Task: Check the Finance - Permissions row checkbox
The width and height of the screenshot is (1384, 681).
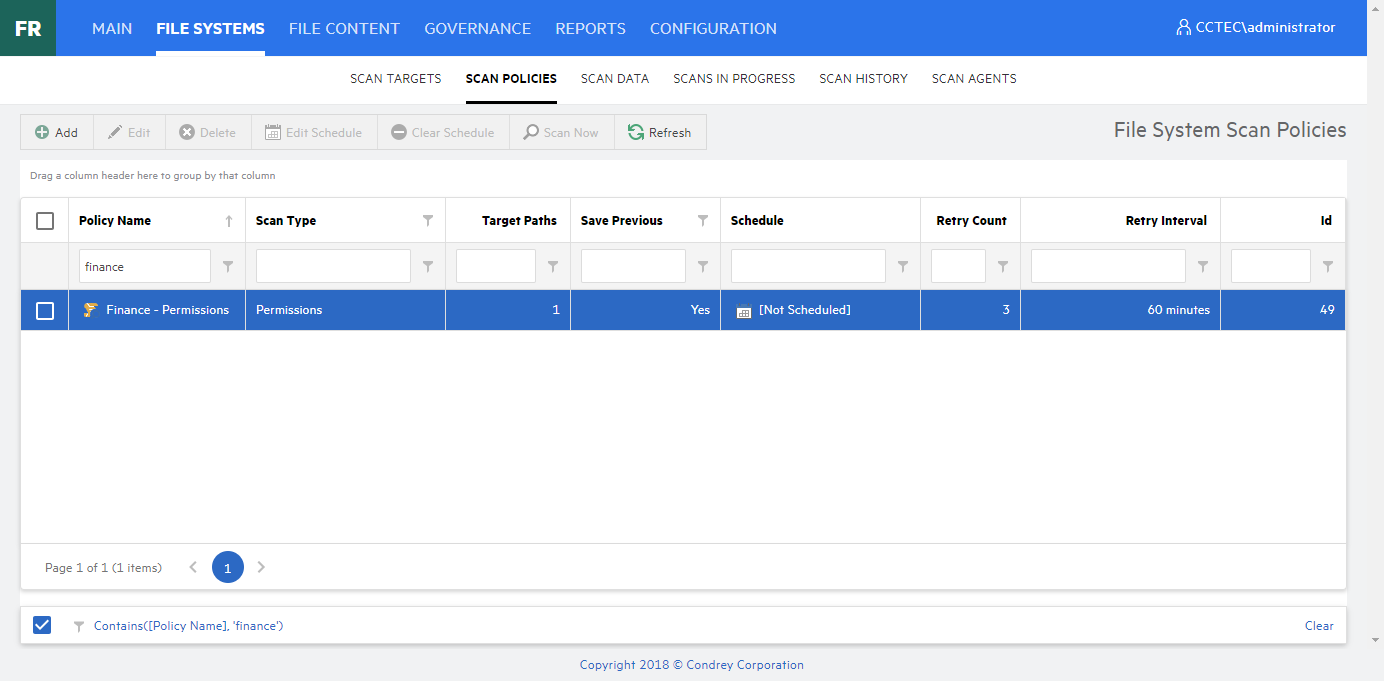Action: [45, 311]
